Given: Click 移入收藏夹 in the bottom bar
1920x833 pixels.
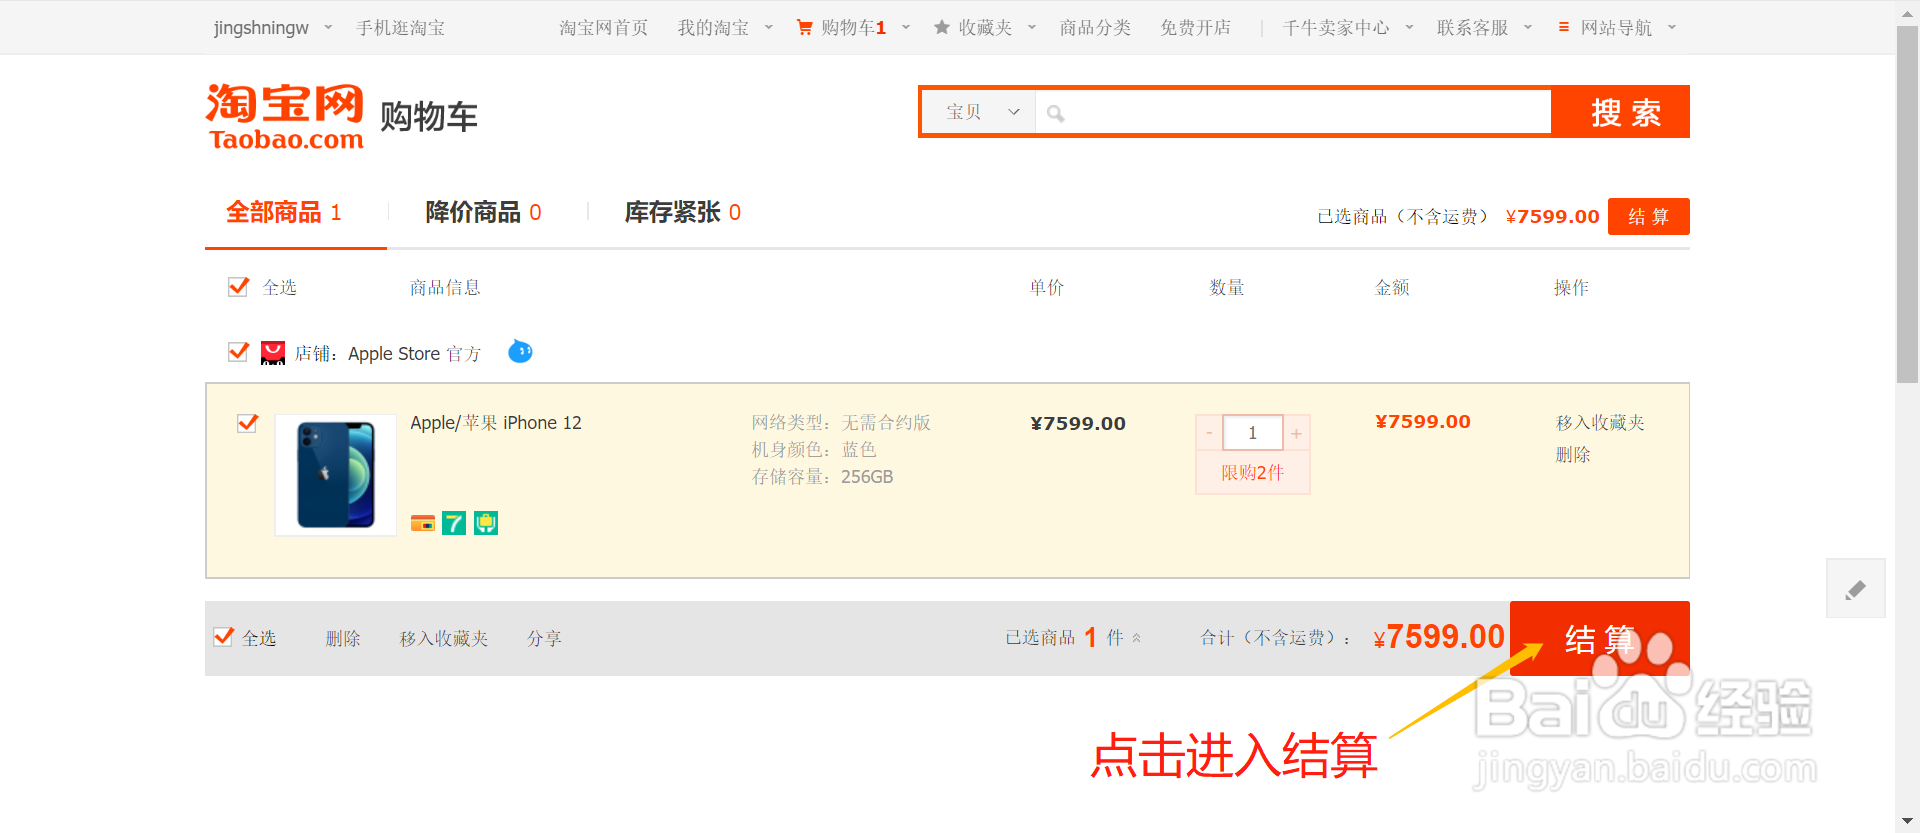Looking at the screenshot, I should click(444, 638).
